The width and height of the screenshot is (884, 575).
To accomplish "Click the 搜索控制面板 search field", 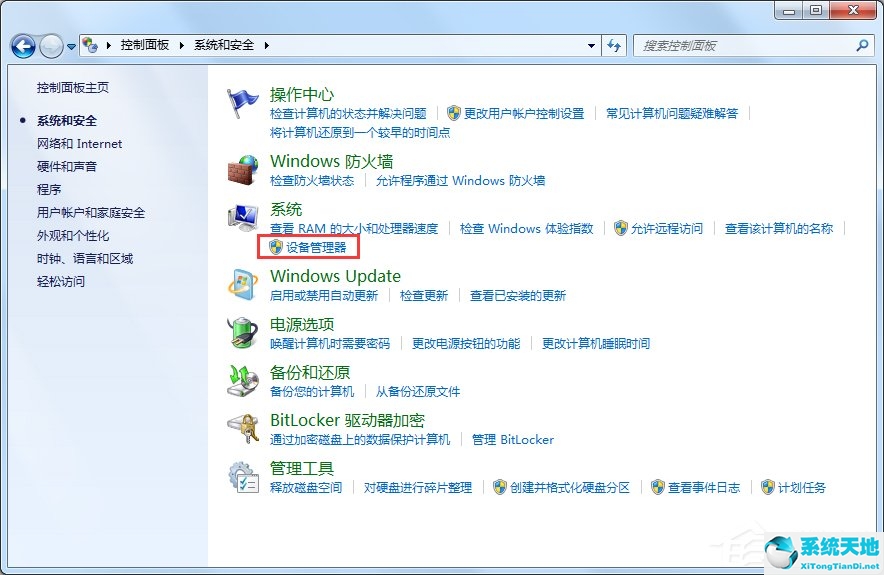I will pyautogui.click(x=745, y=46).
